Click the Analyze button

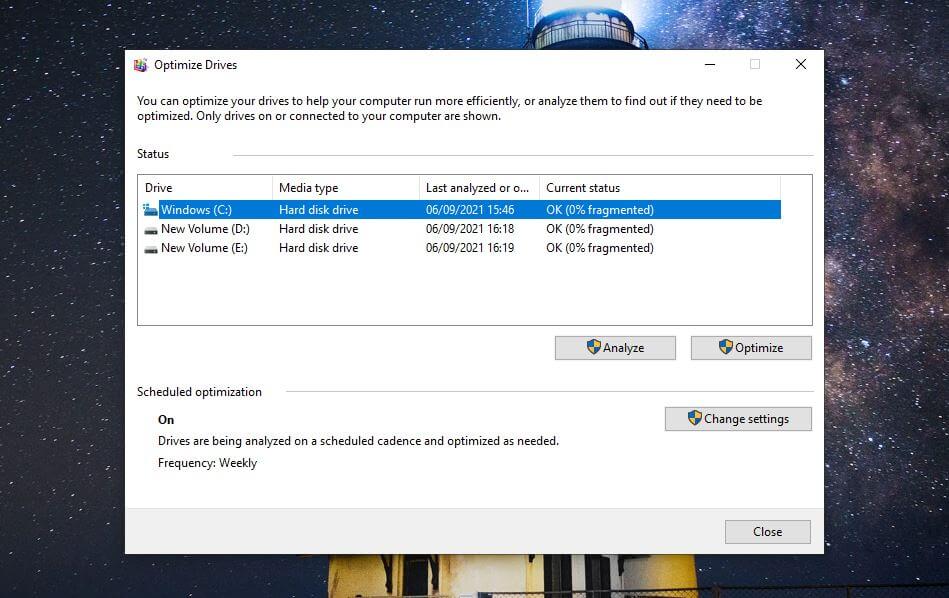(x=615, y=348)
